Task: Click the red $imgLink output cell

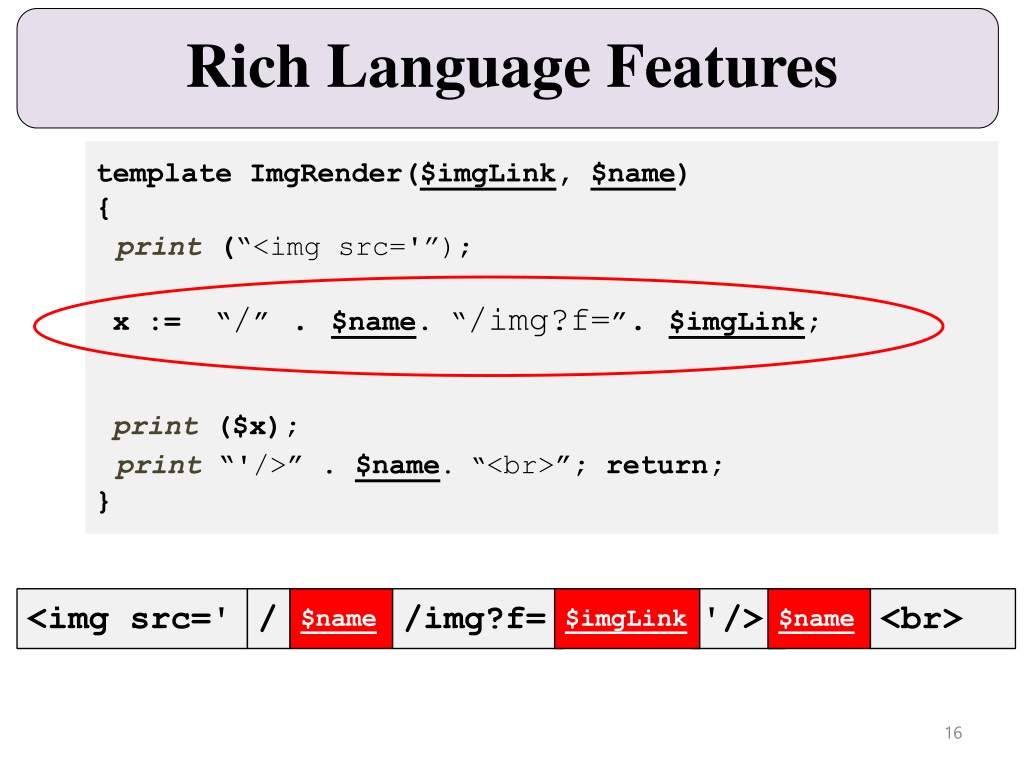Action: pos(627,618)
